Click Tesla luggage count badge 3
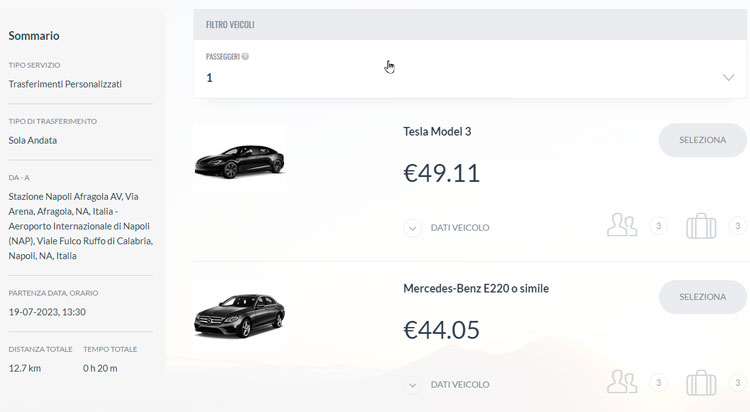This screenshot has height=412, width=750. (738, 226)
